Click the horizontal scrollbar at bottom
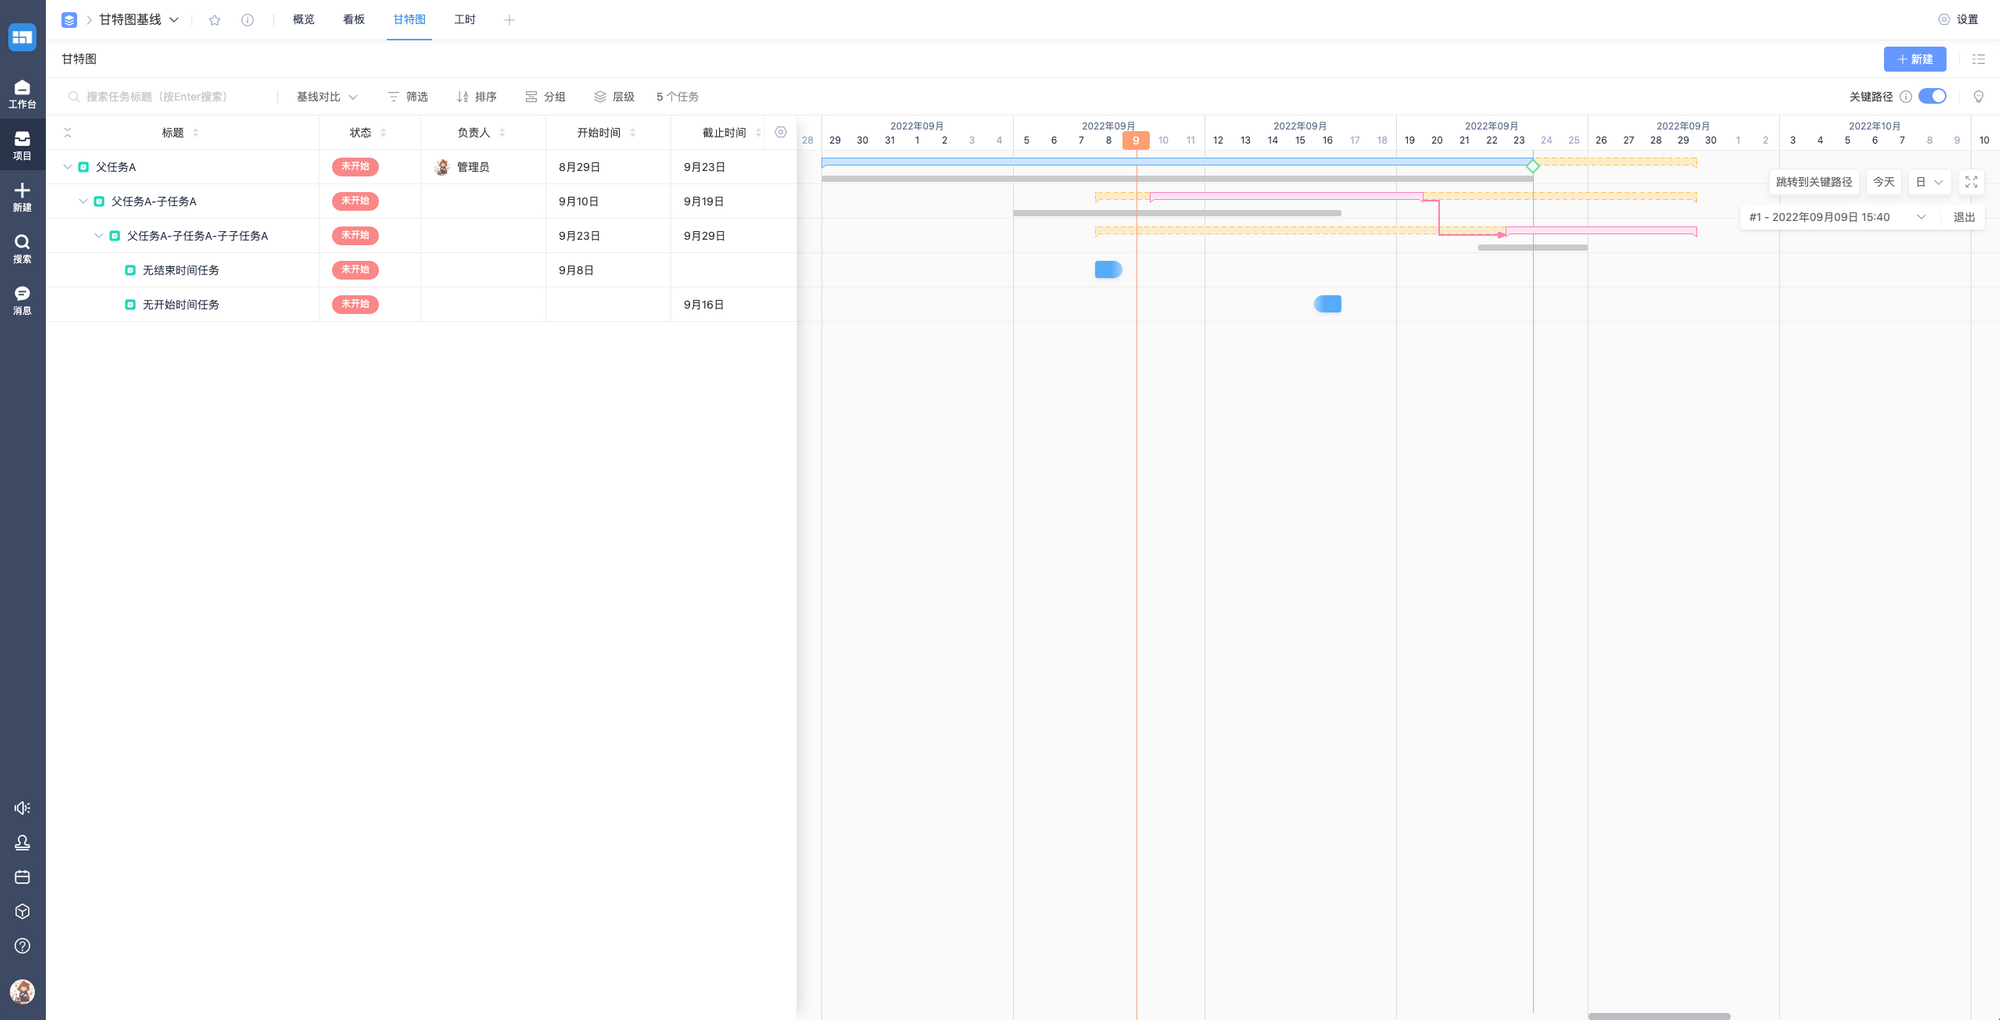This screenshot has width=2000, height=1020. click(x=1658, y=1016)
